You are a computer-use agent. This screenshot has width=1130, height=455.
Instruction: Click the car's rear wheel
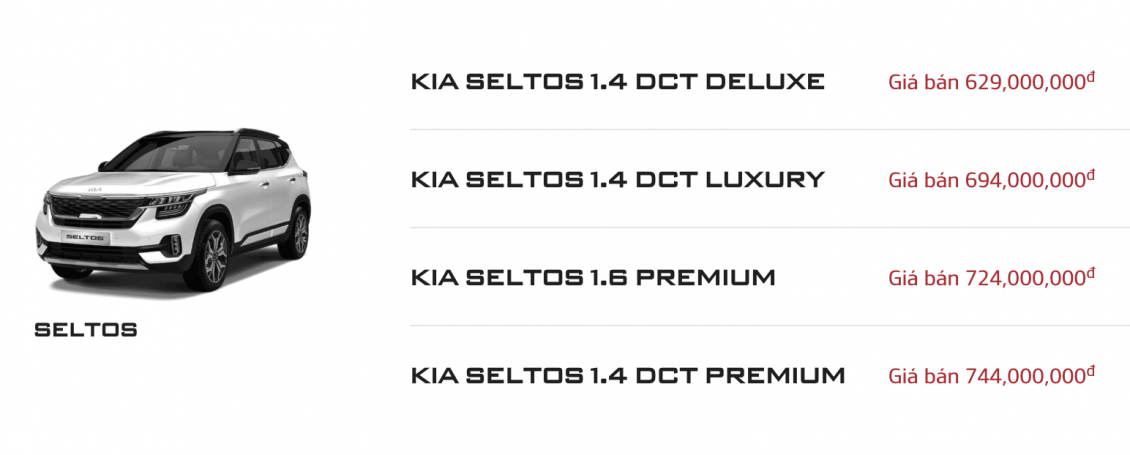pos(300,234)
